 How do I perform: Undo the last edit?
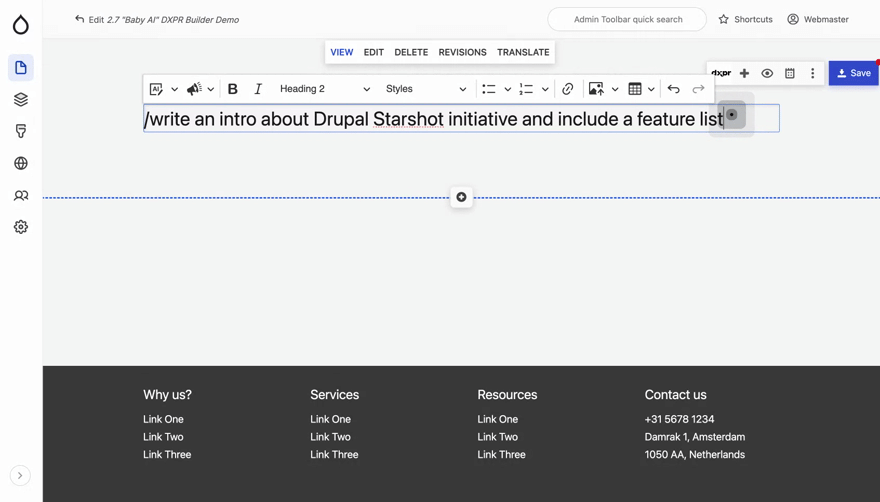tap(674, 89)
